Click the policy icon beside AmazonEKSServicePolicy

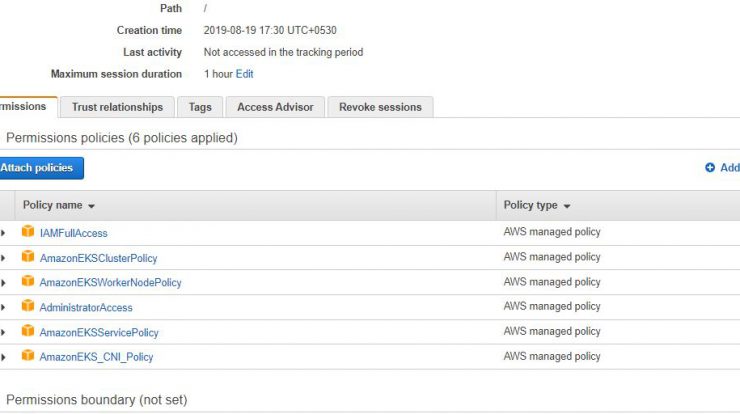[28, 330]
